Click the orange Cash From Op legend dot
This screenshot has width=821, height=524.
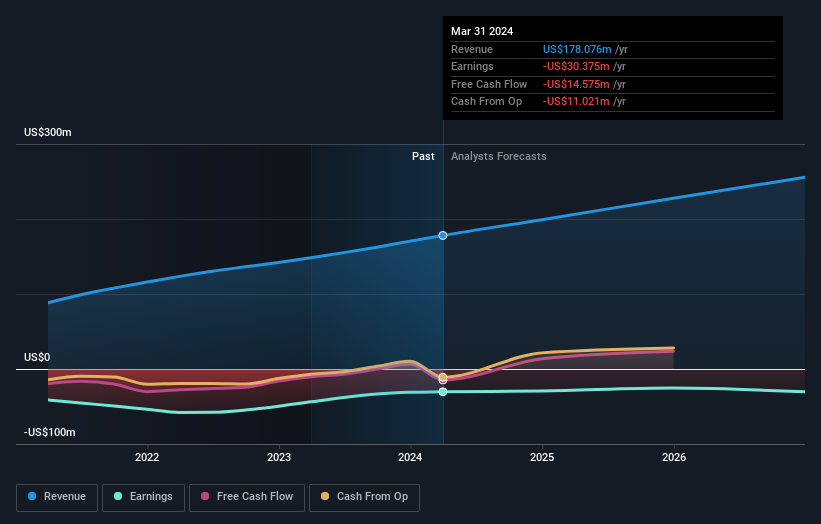[325, 496]
